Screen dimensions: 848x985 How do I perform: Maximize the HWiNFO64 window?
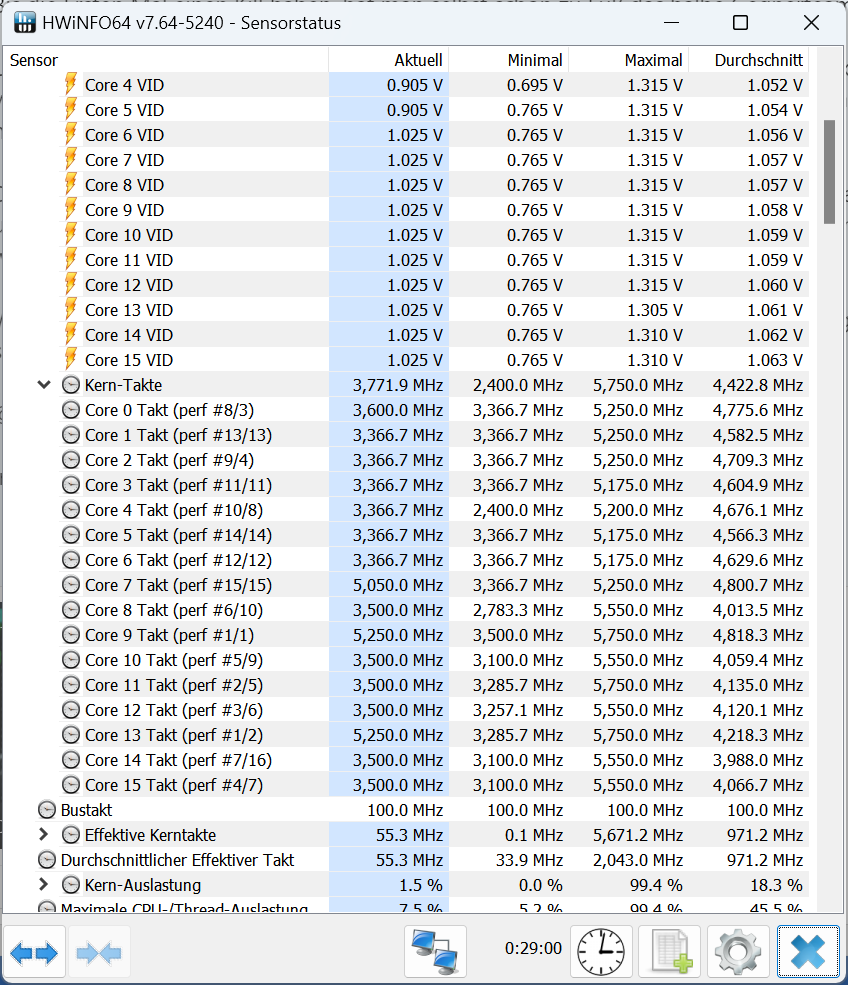coord(741,23)
